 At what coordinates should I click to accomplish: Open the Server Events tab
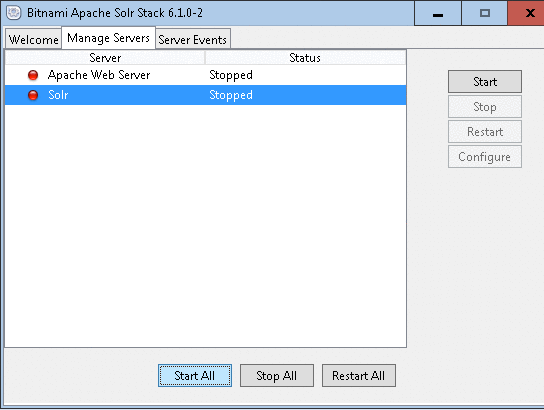(x=193, y=39)
